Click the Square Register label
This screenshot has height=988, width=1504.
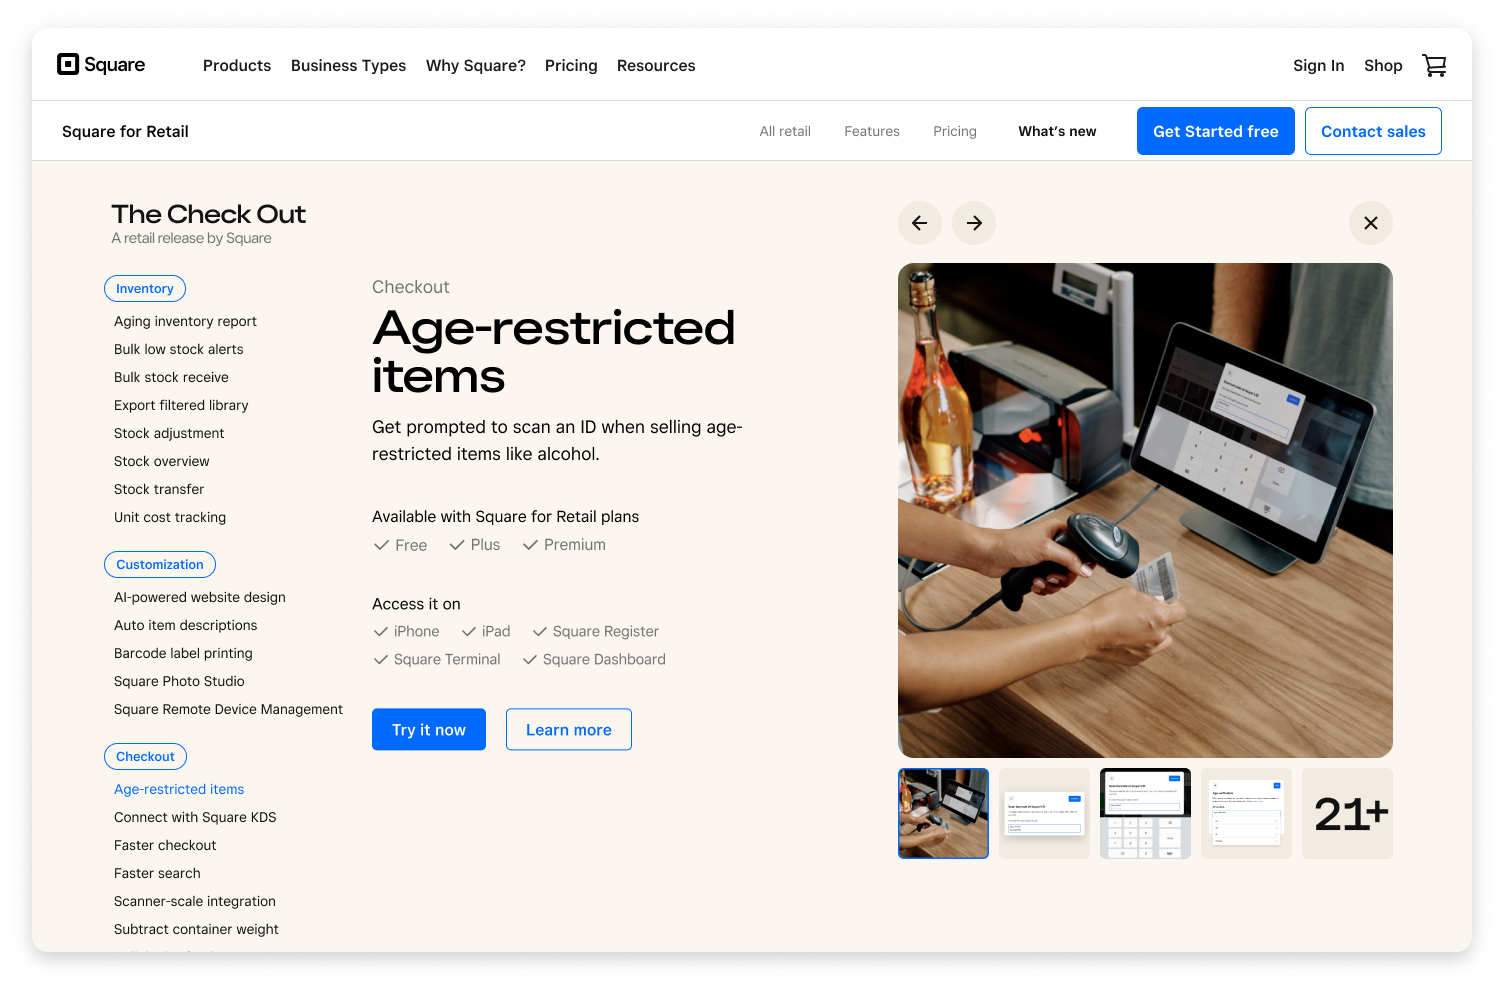606,631
